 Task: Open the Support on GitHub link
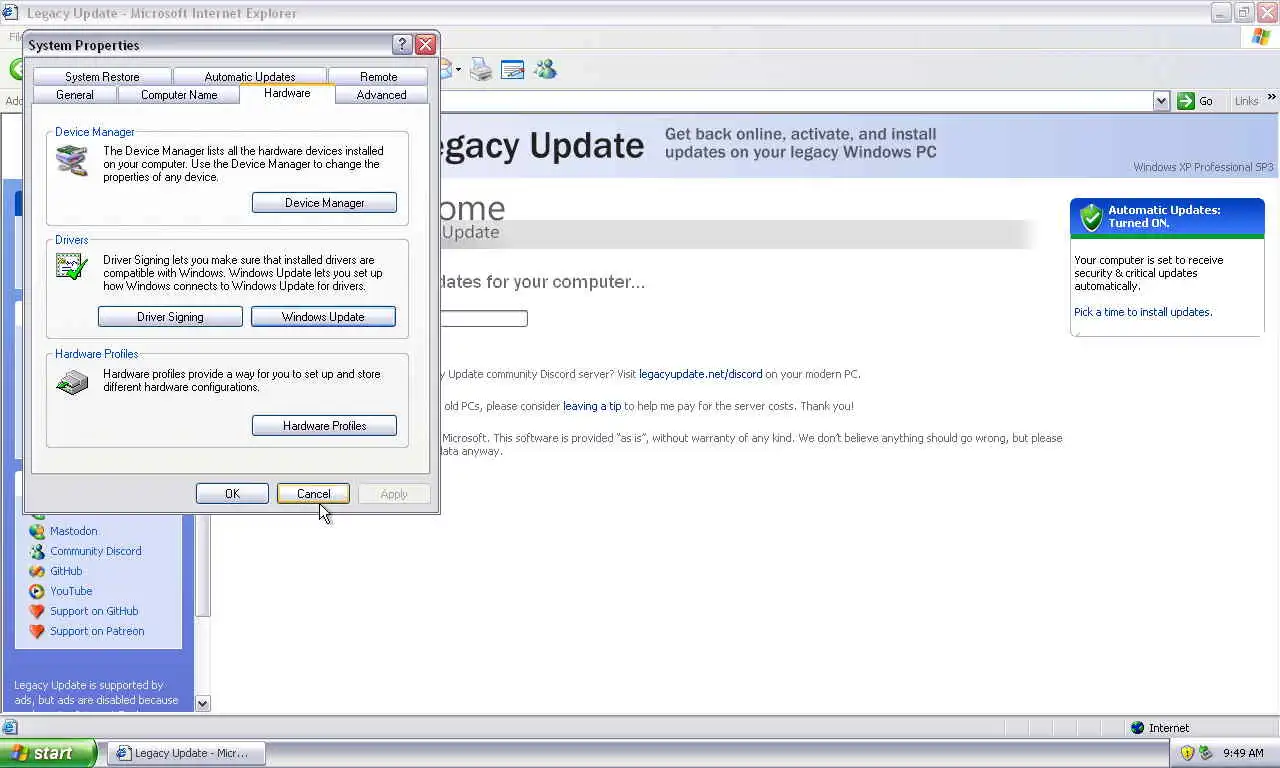tap(94, 611)
